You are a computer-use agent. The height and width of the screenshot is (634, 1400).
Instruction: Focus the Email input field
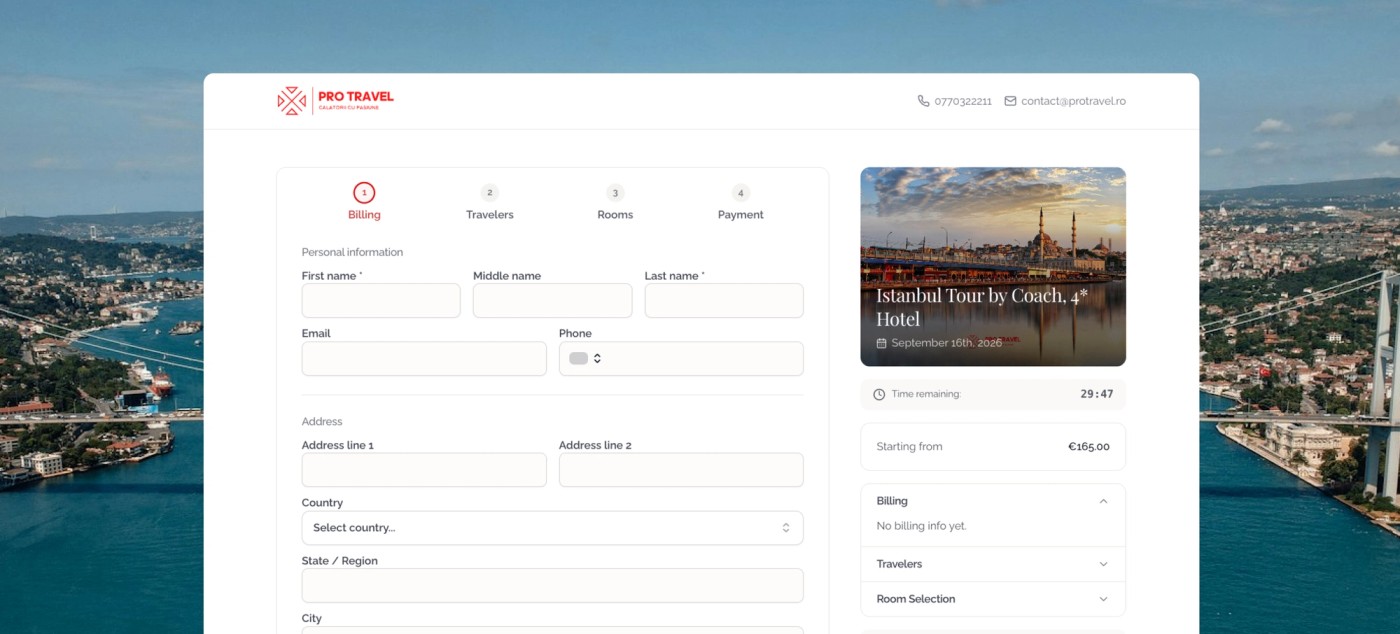[x=424, y=359]
